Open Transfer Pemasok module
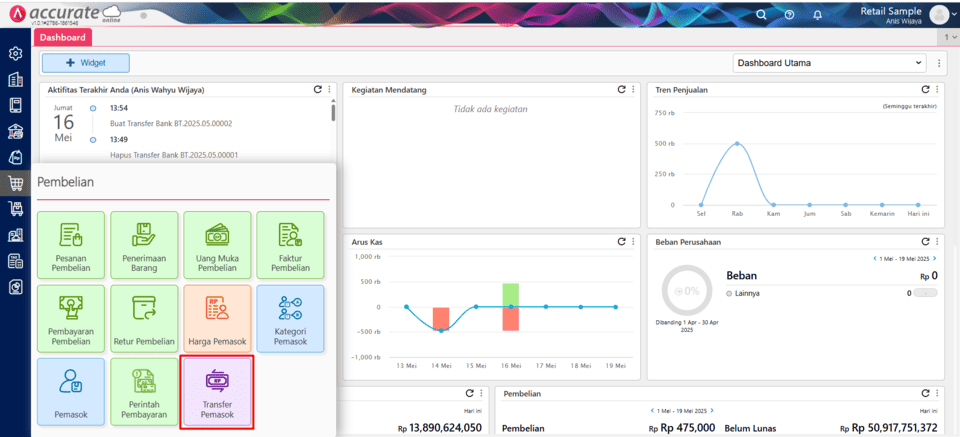 pyautogui.click(x=217, y=391)
